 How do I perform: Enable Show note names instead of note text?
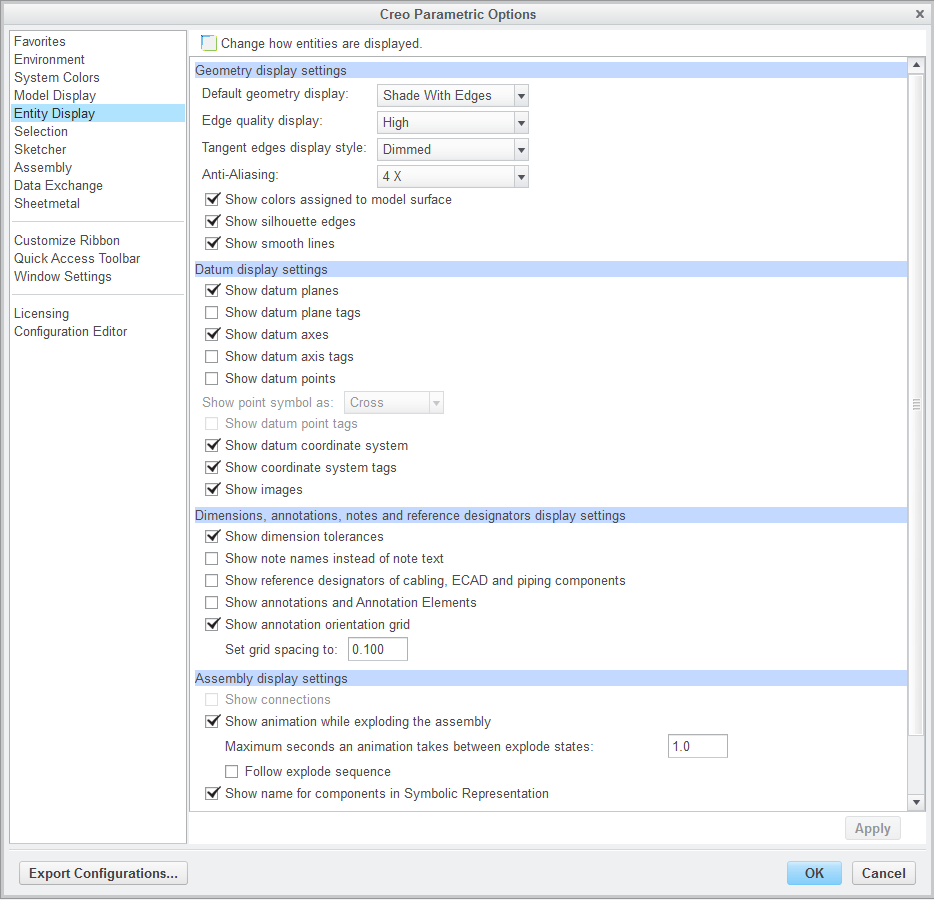click(x=211, y=559)
